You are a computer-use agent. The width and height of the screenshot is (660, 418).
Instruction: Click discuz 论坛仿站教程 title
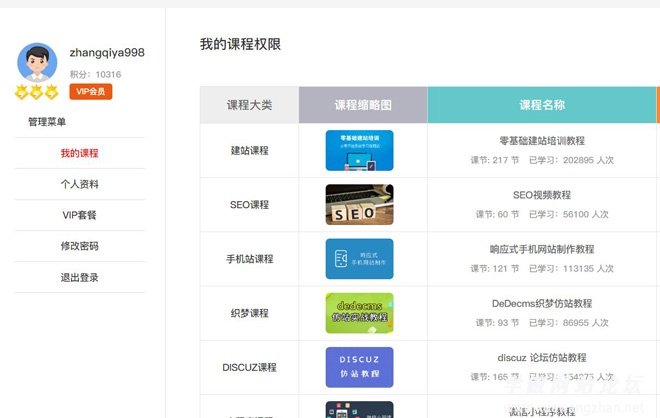[x=541, y=357]
